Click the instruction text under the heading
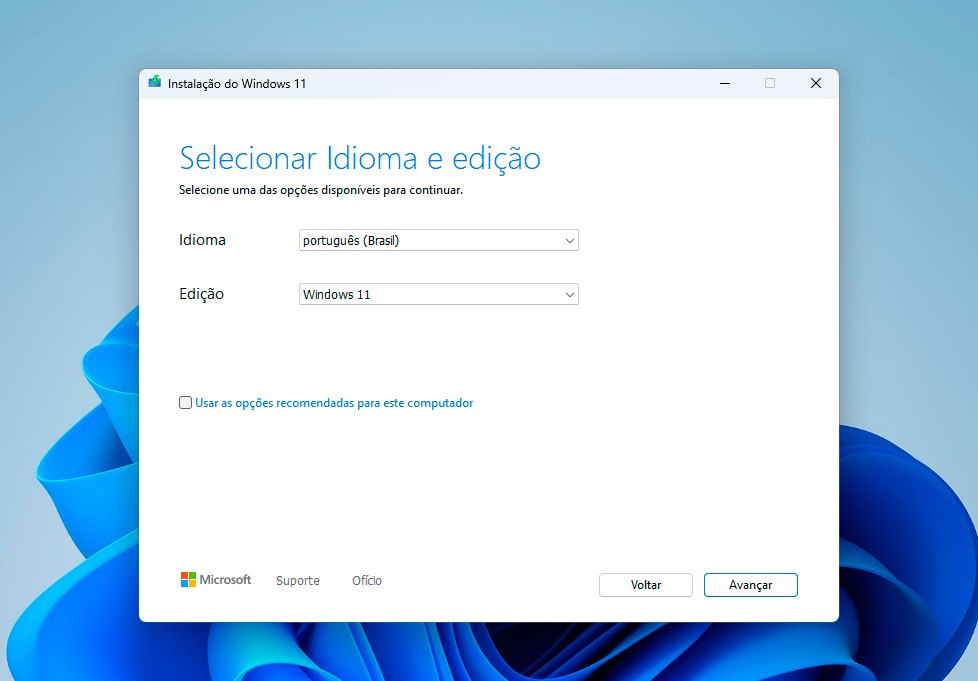 tap(320, 190)
